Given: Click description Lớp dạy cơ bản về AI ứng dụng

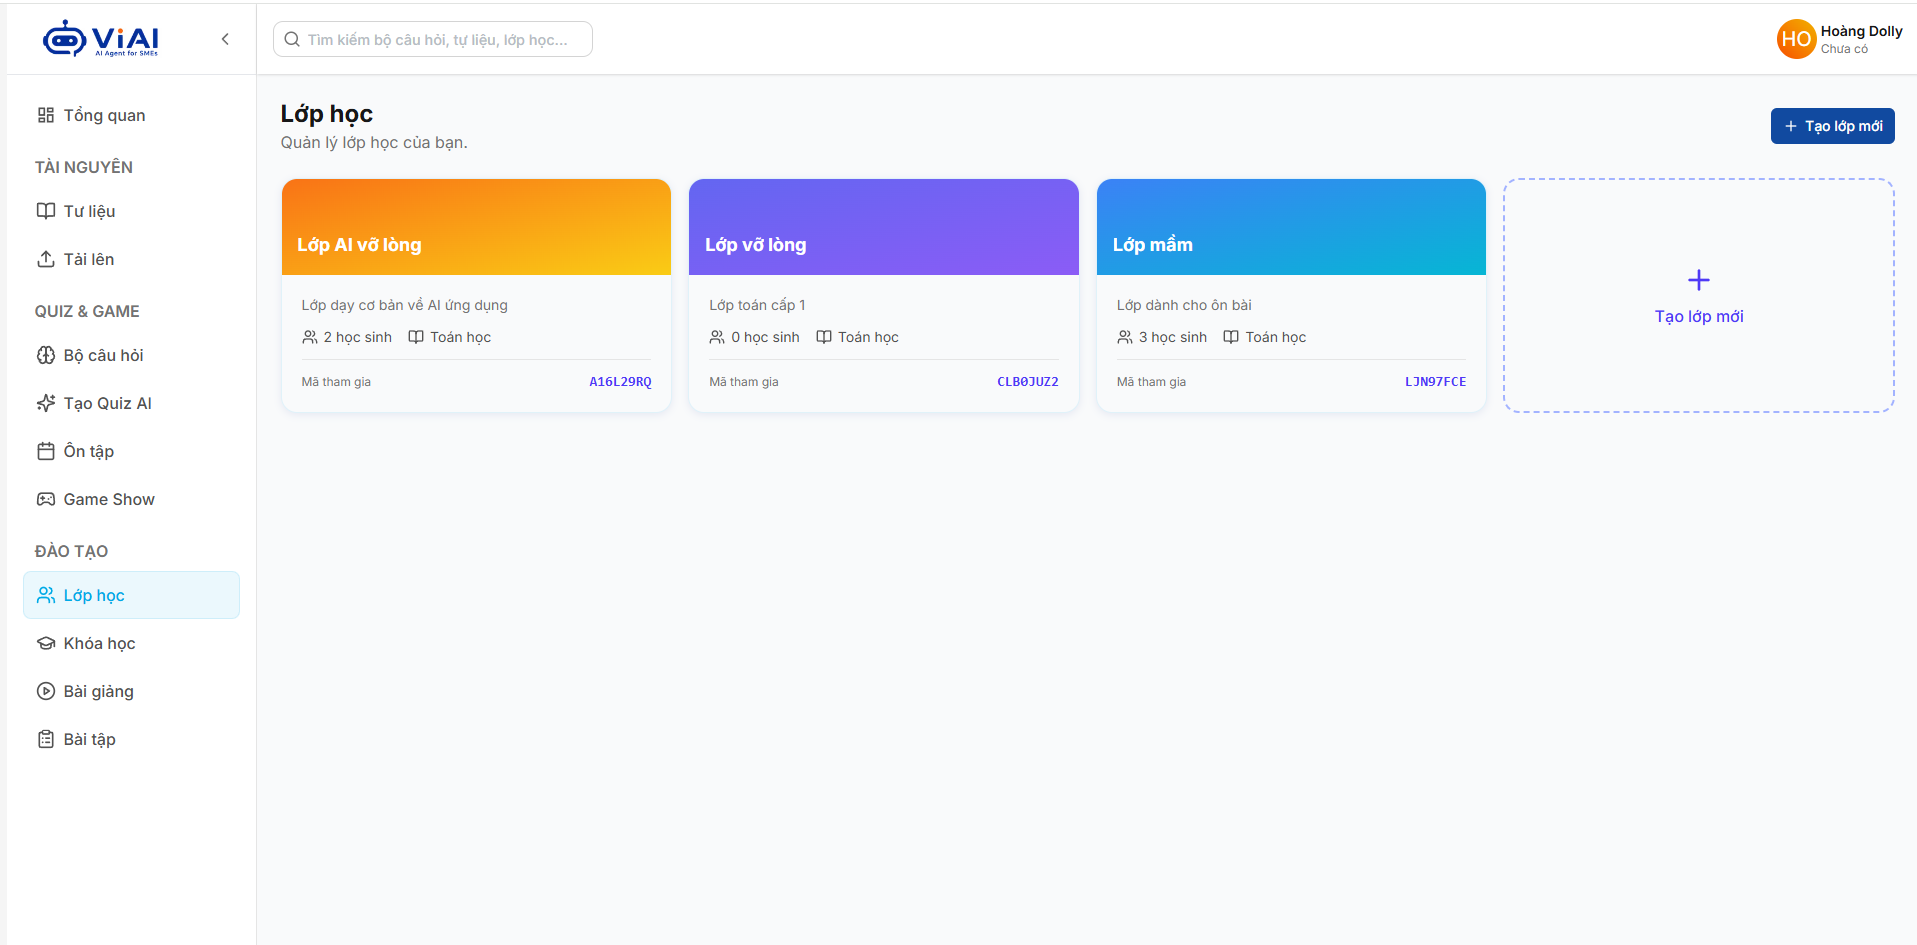Looking at the screenshot, I should tap(405, 305).
